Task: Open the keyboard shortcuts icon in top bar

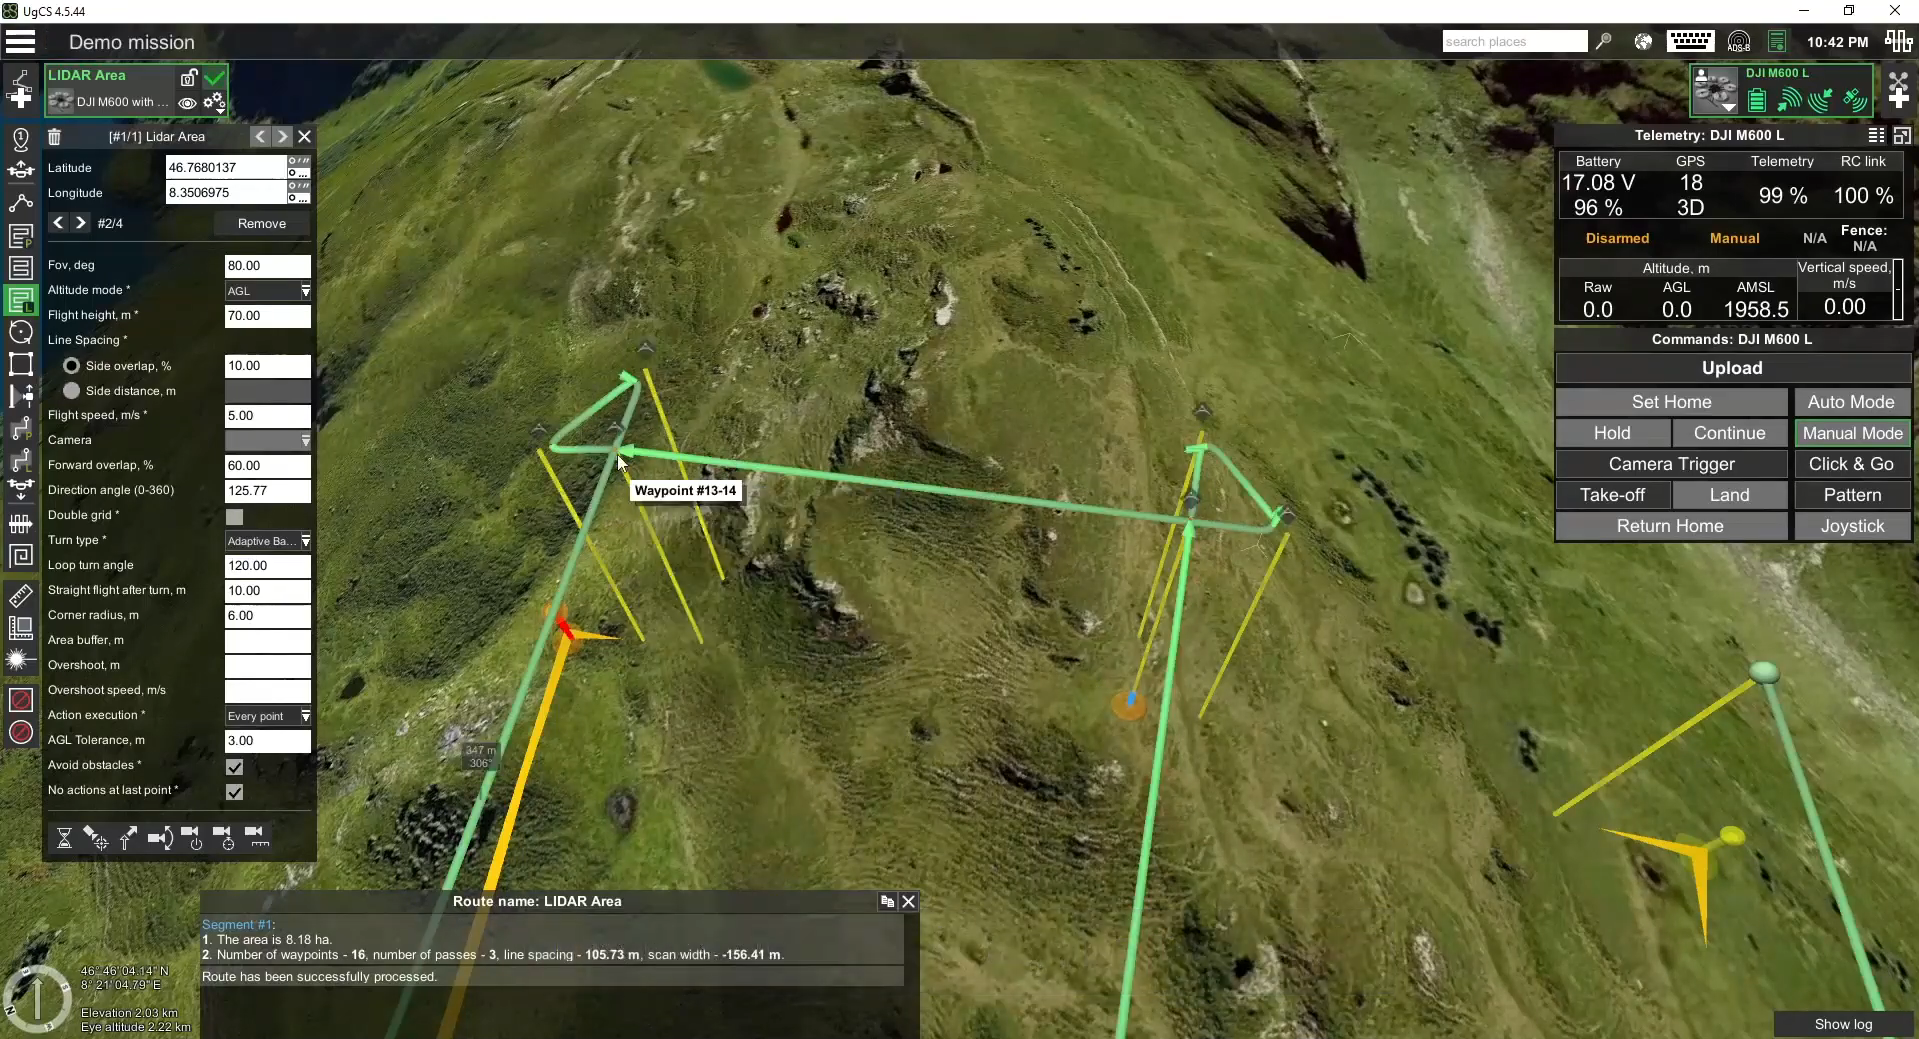Action: pyautogui.click(x=1690, y=41)
